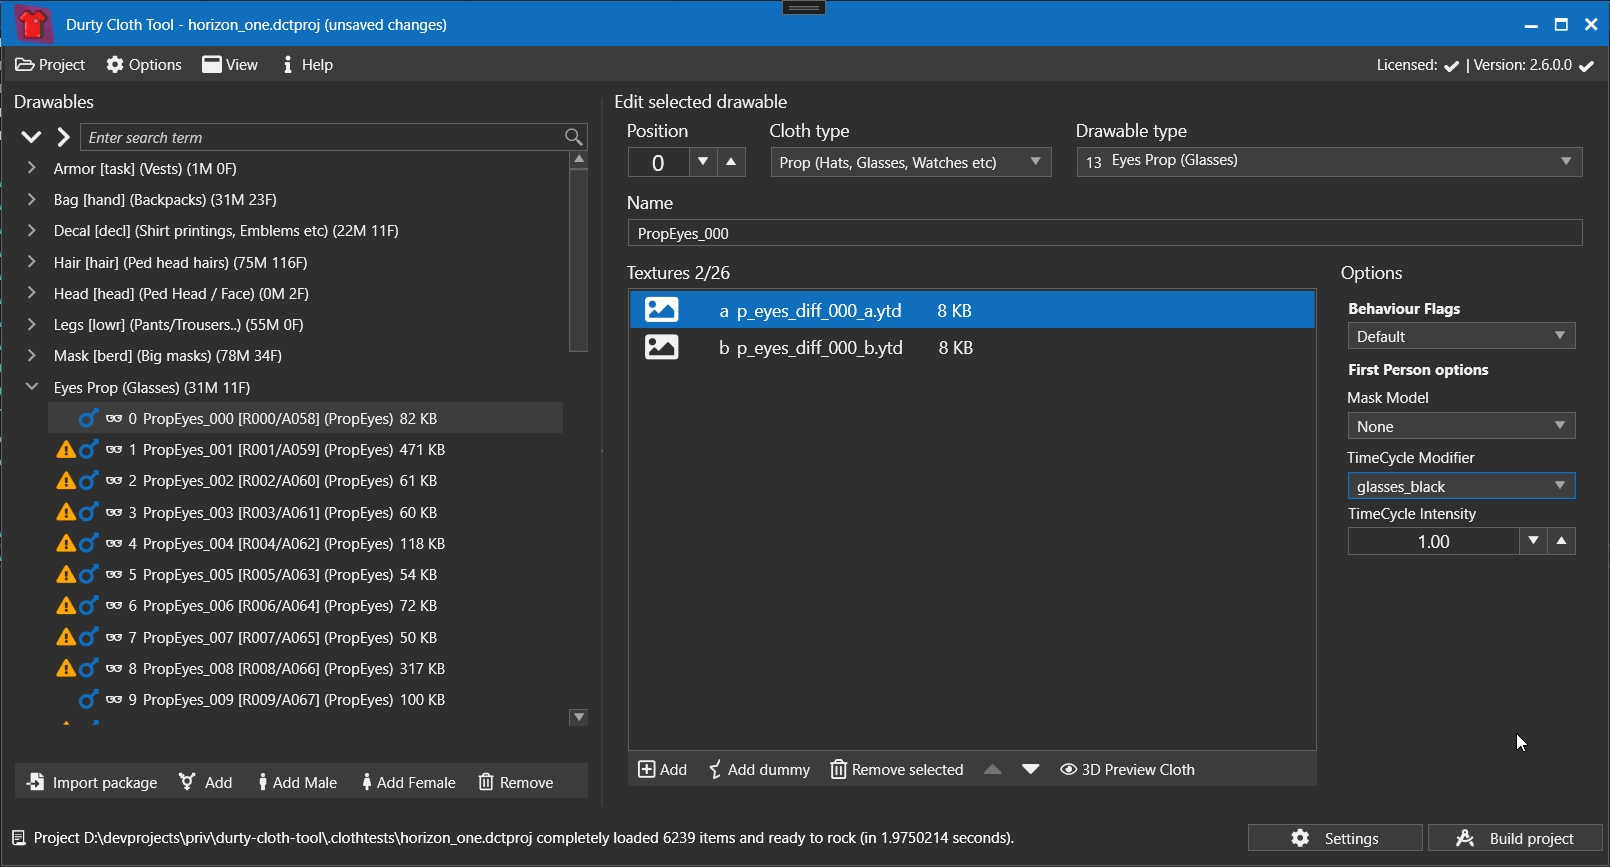
Task: Open 3D Preview Cloth
Action: tap(1127, 769)
